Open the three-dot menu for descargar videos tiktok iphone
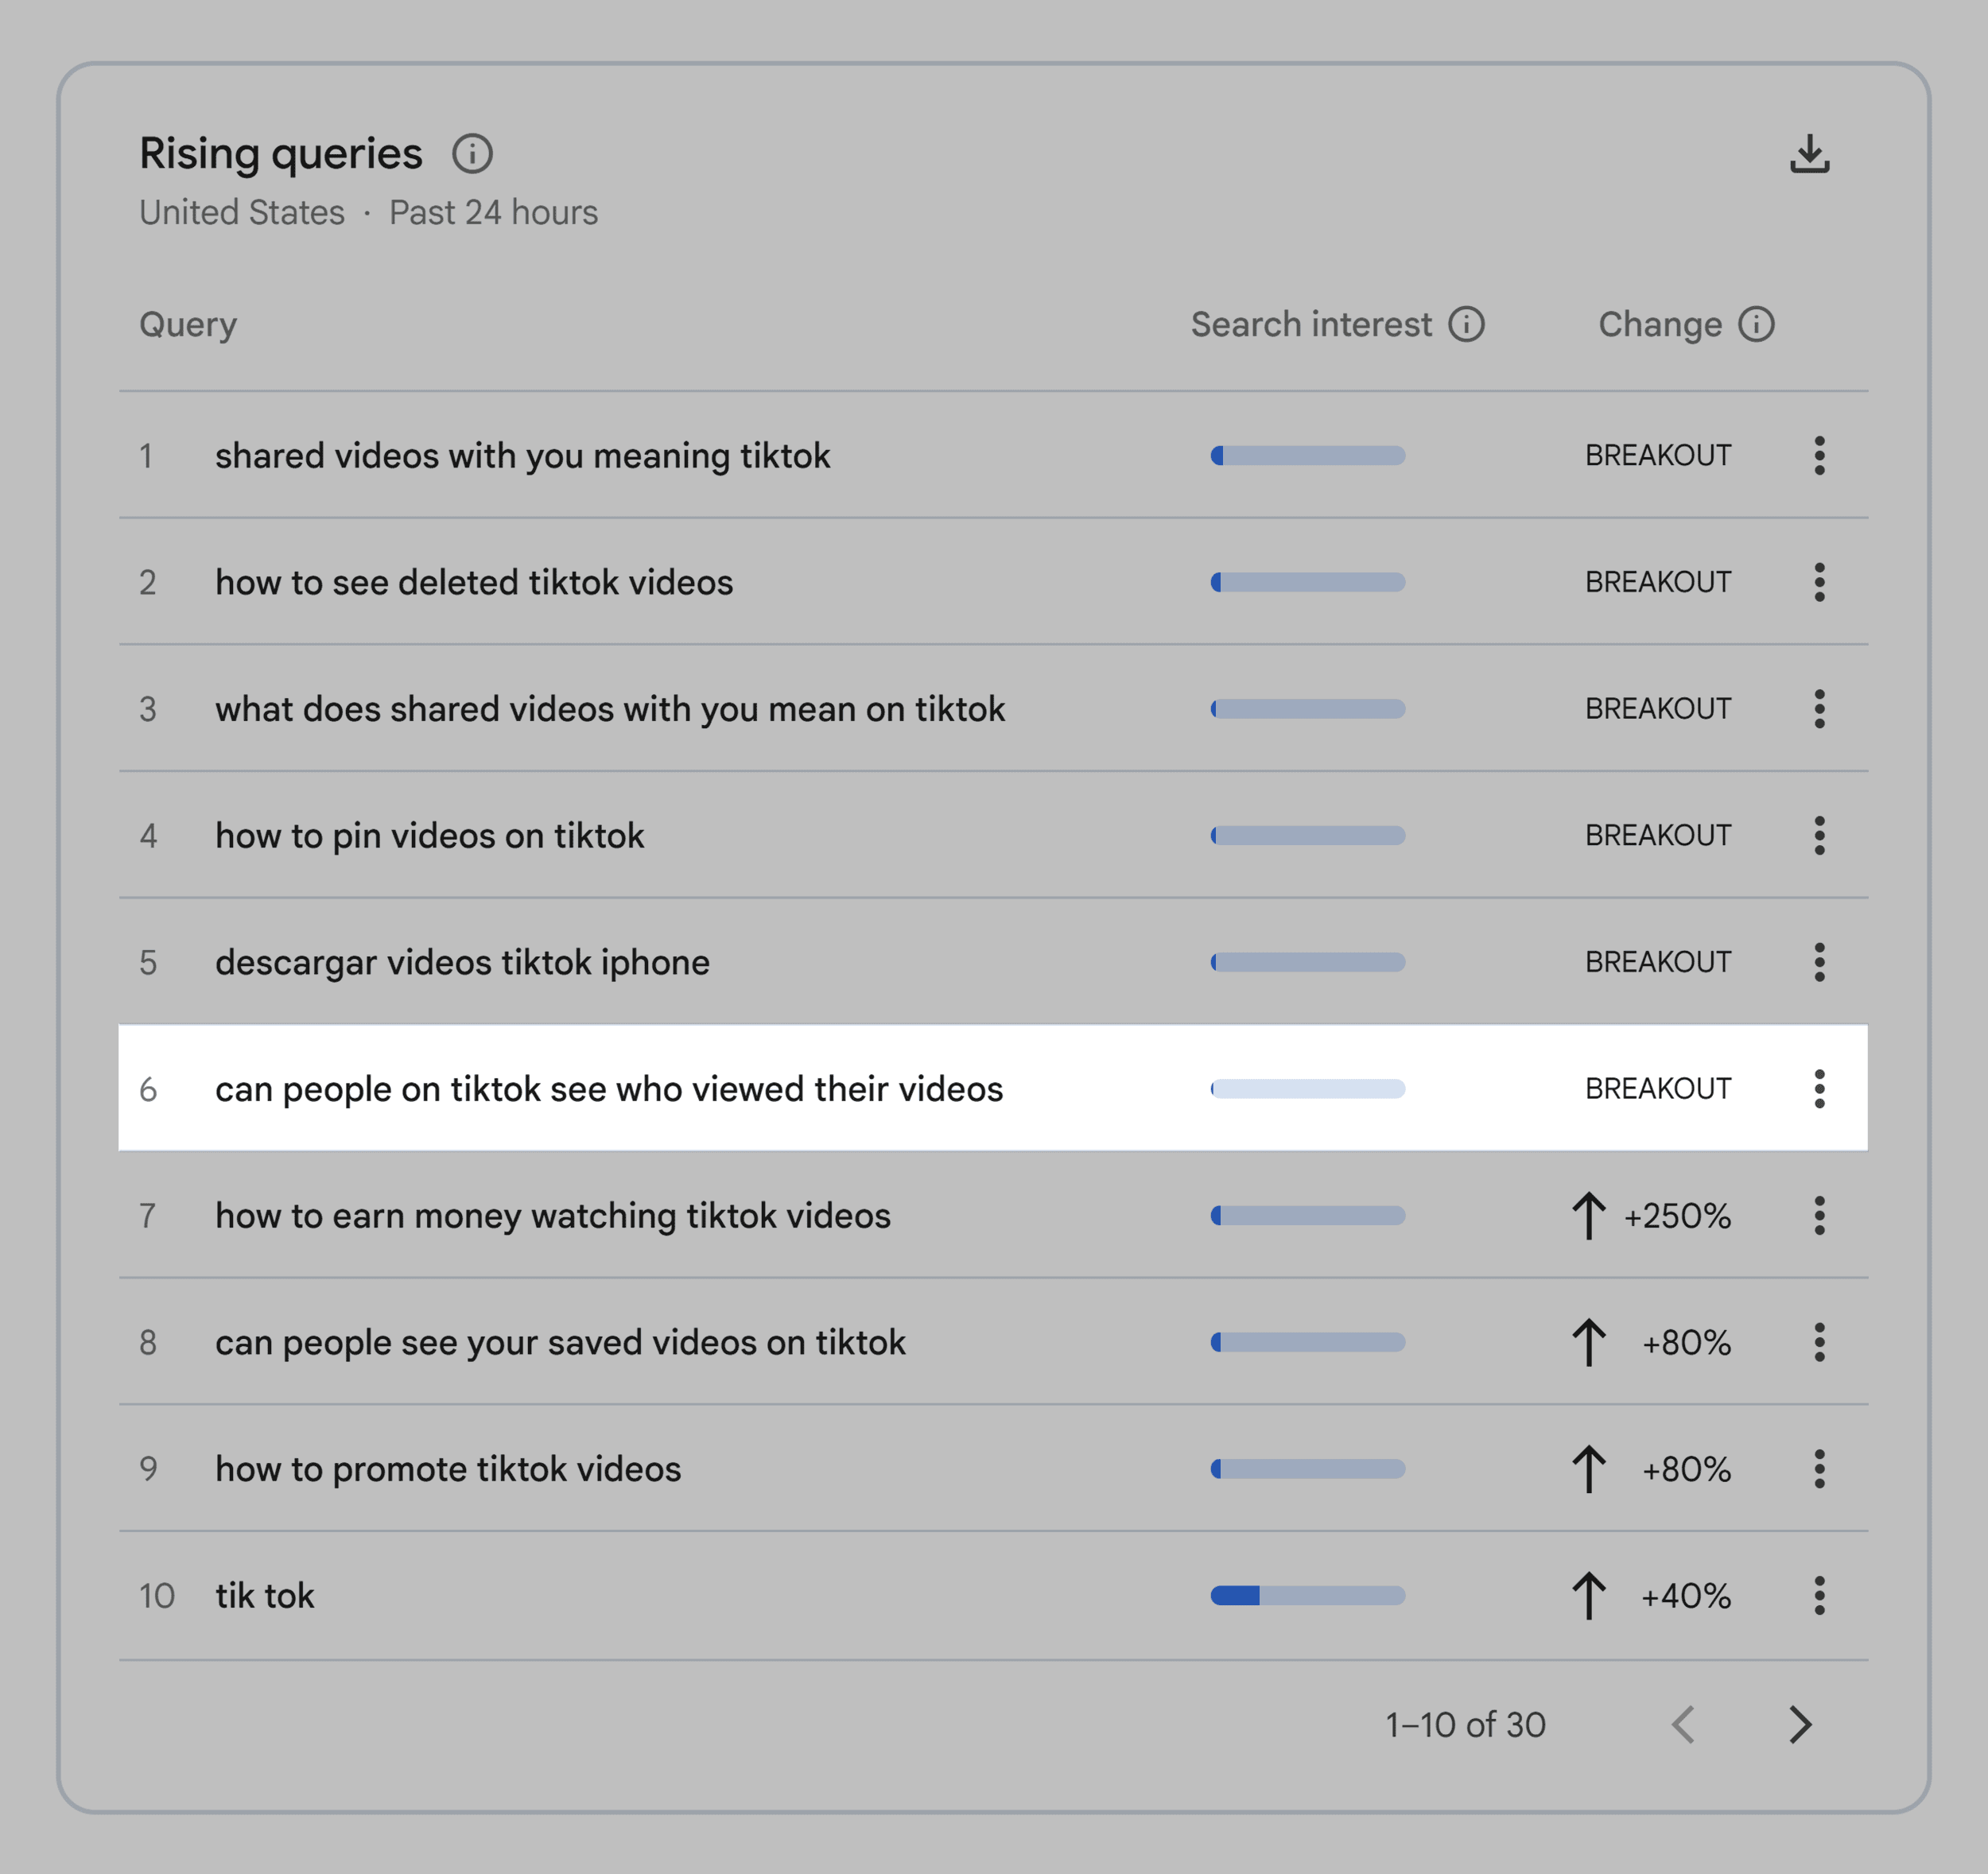The height and width of the screenshot is (1874, 1988). [1820, 962]
